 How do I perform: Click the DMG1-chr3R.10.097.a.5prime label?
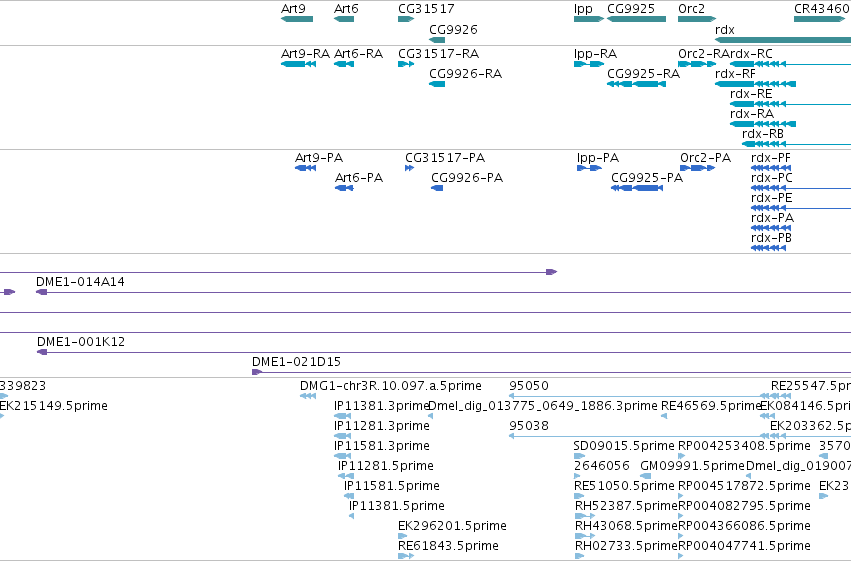[x=391, y=386]
